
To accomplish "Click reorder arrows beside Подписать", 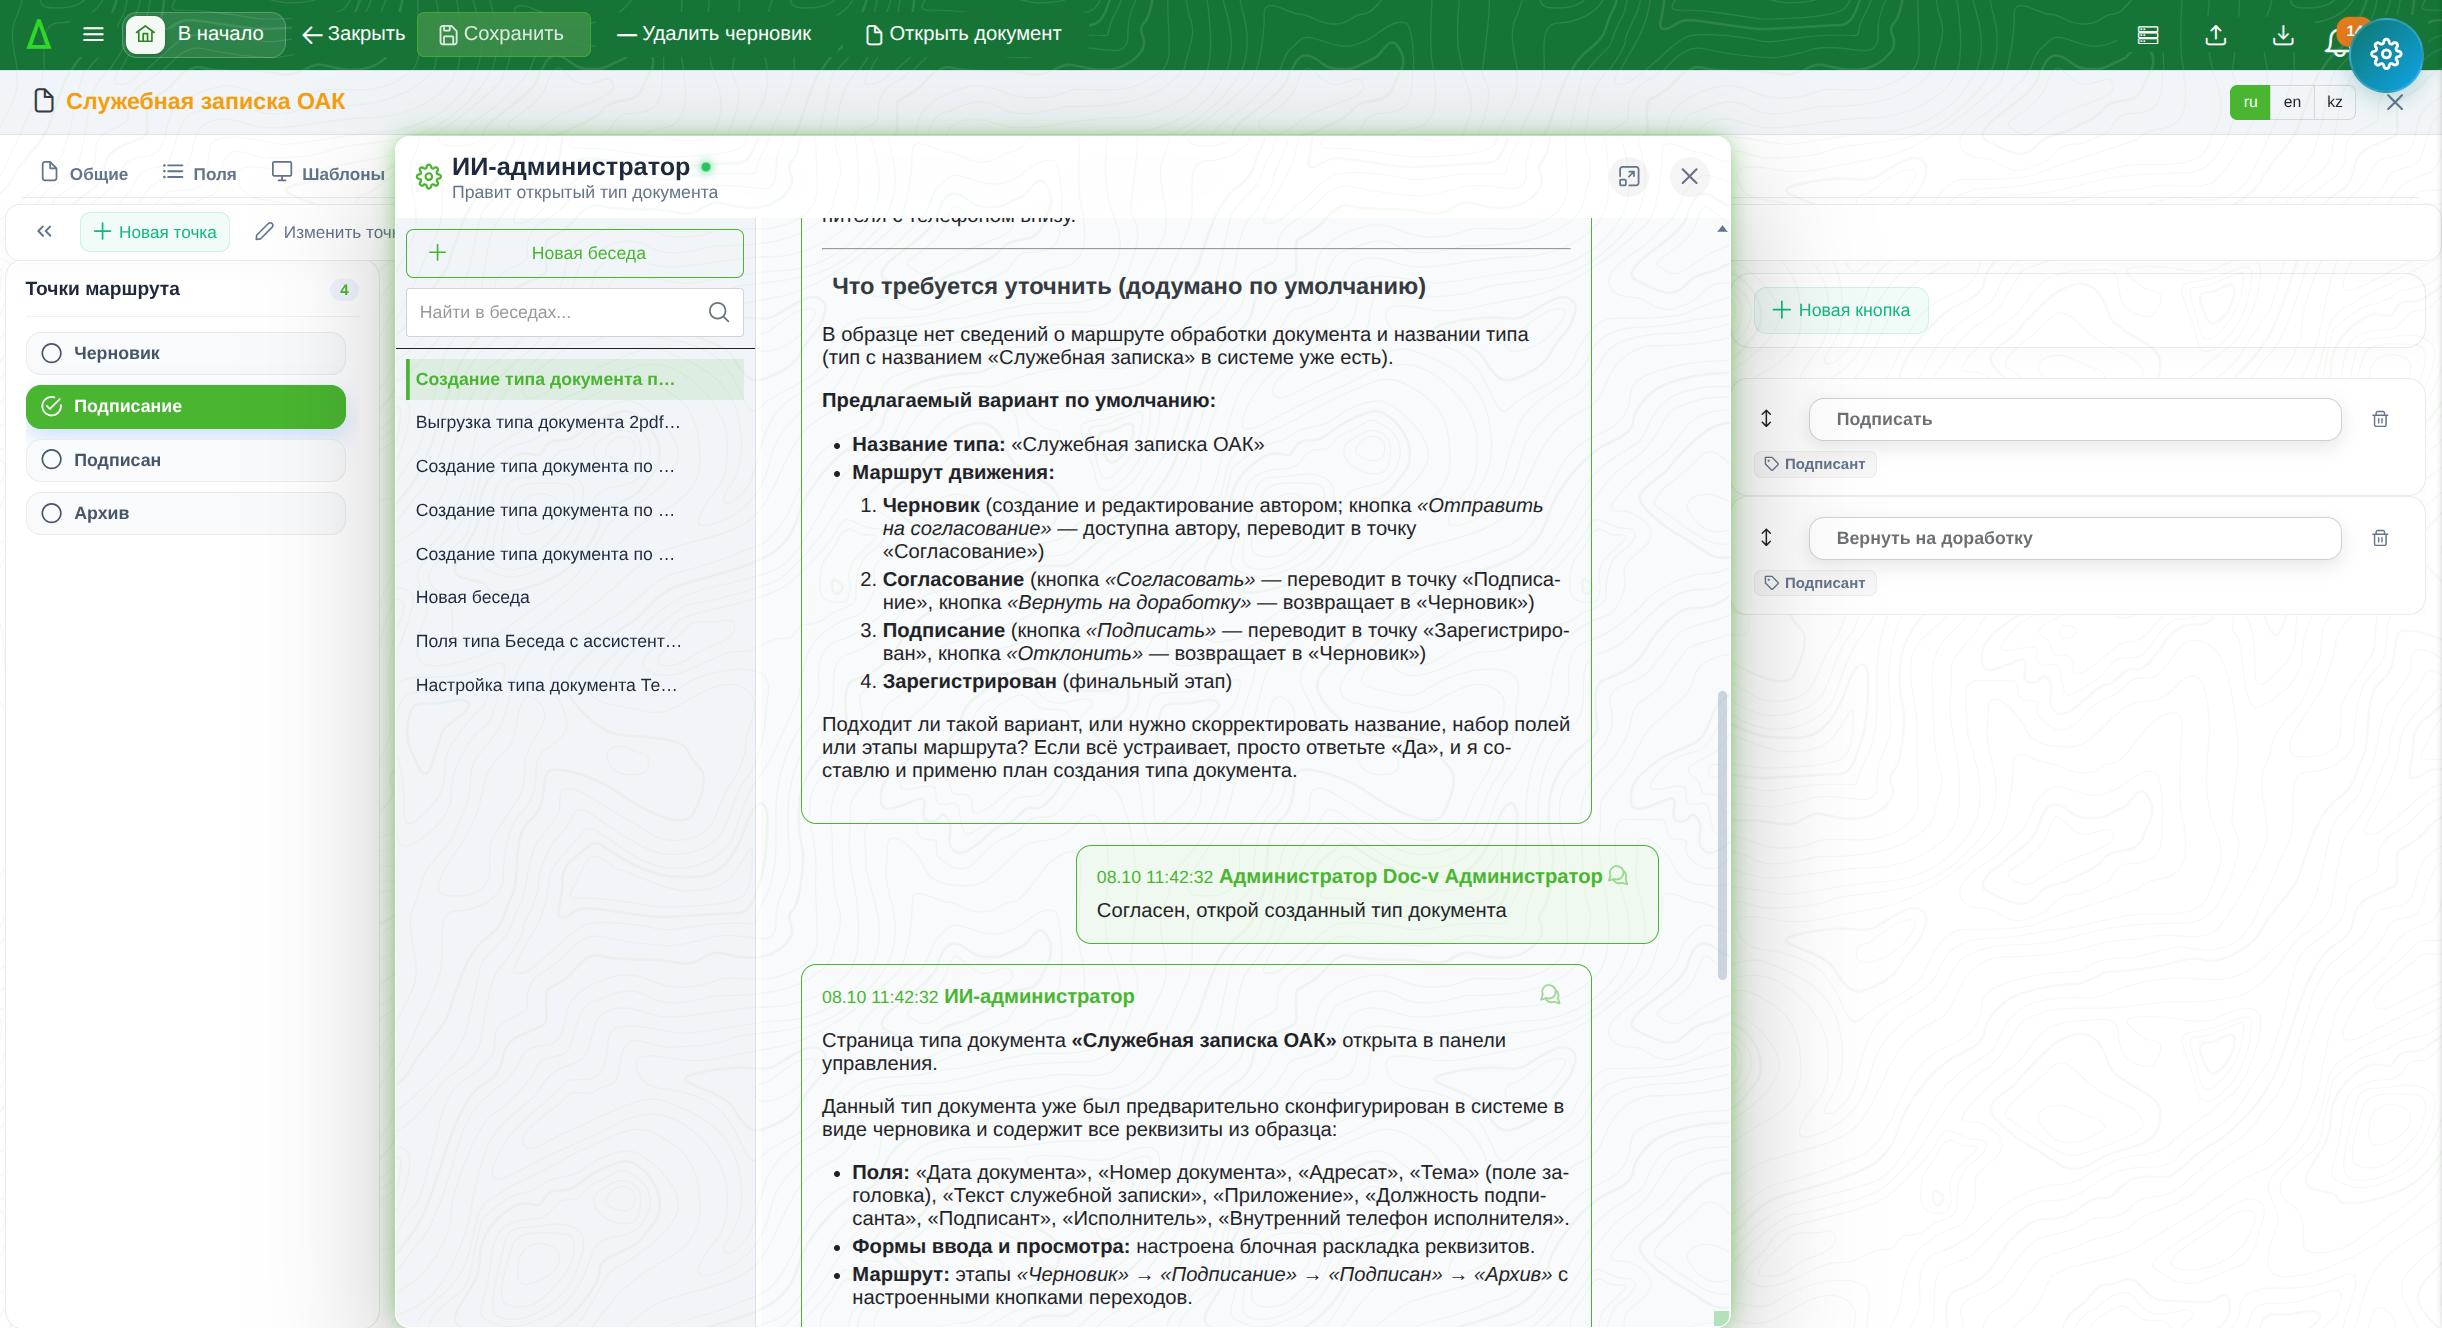I will pyautogui.click(x=1766, y=418).
